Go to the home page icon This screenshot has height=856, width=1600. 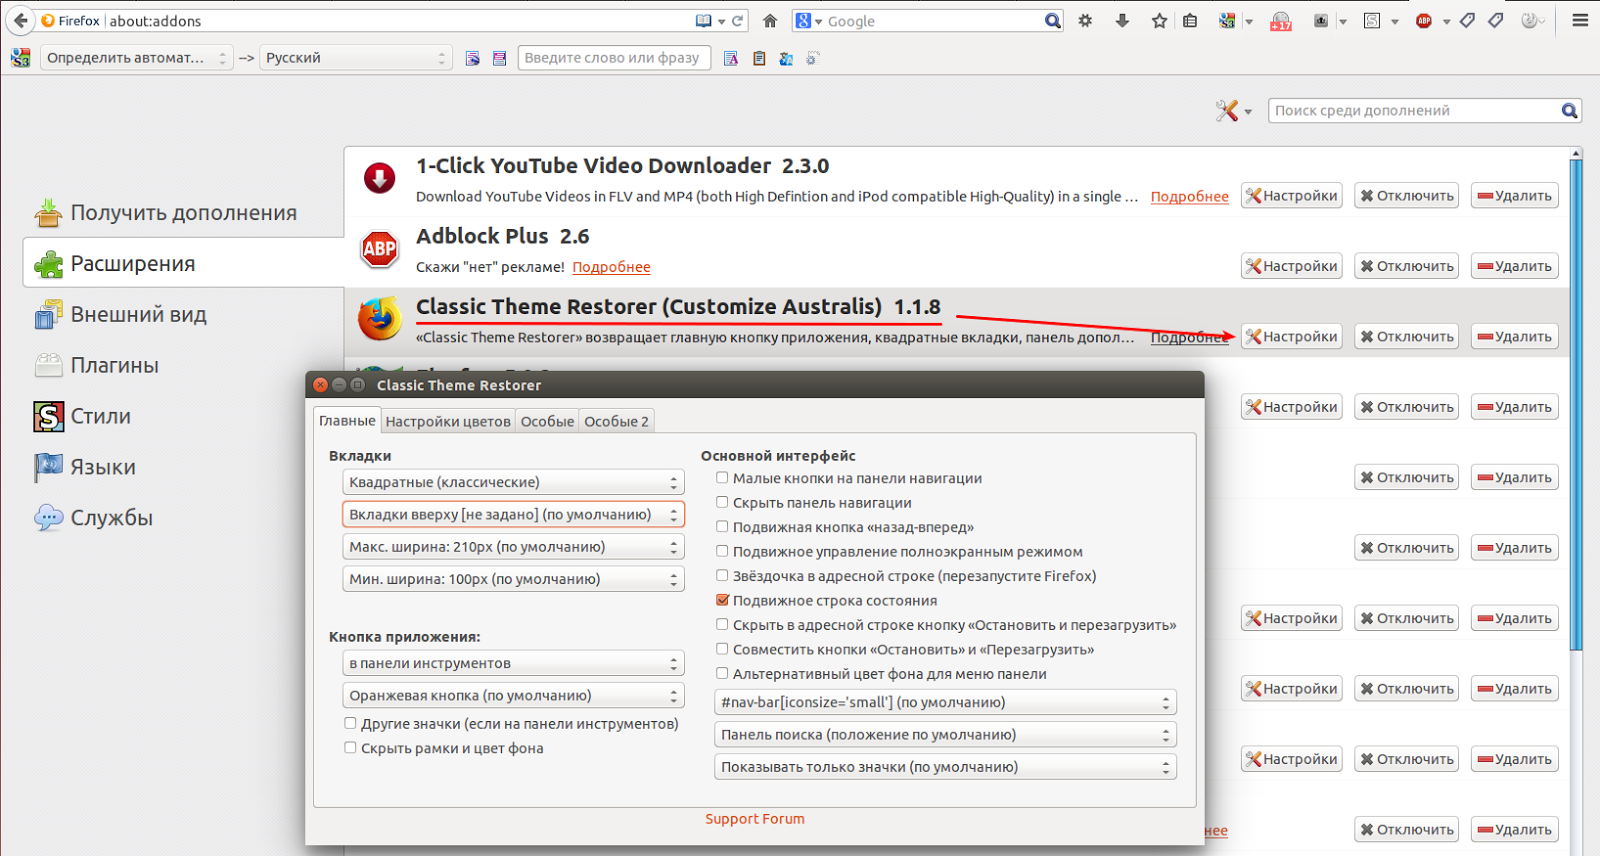click(x=770, y=20)
